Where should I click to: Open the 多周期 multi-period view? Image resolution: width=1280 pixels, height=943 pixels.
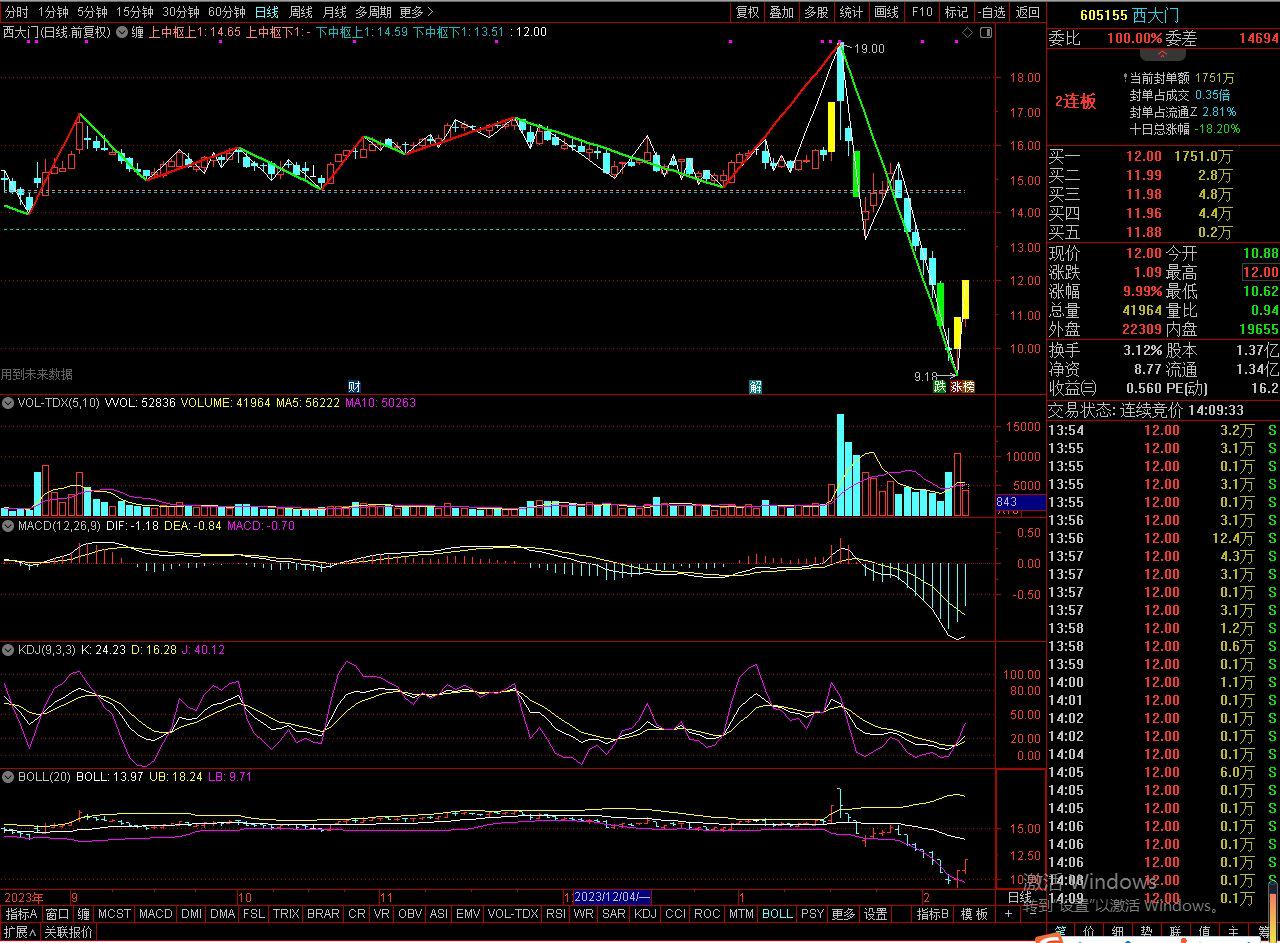point(373,12)
